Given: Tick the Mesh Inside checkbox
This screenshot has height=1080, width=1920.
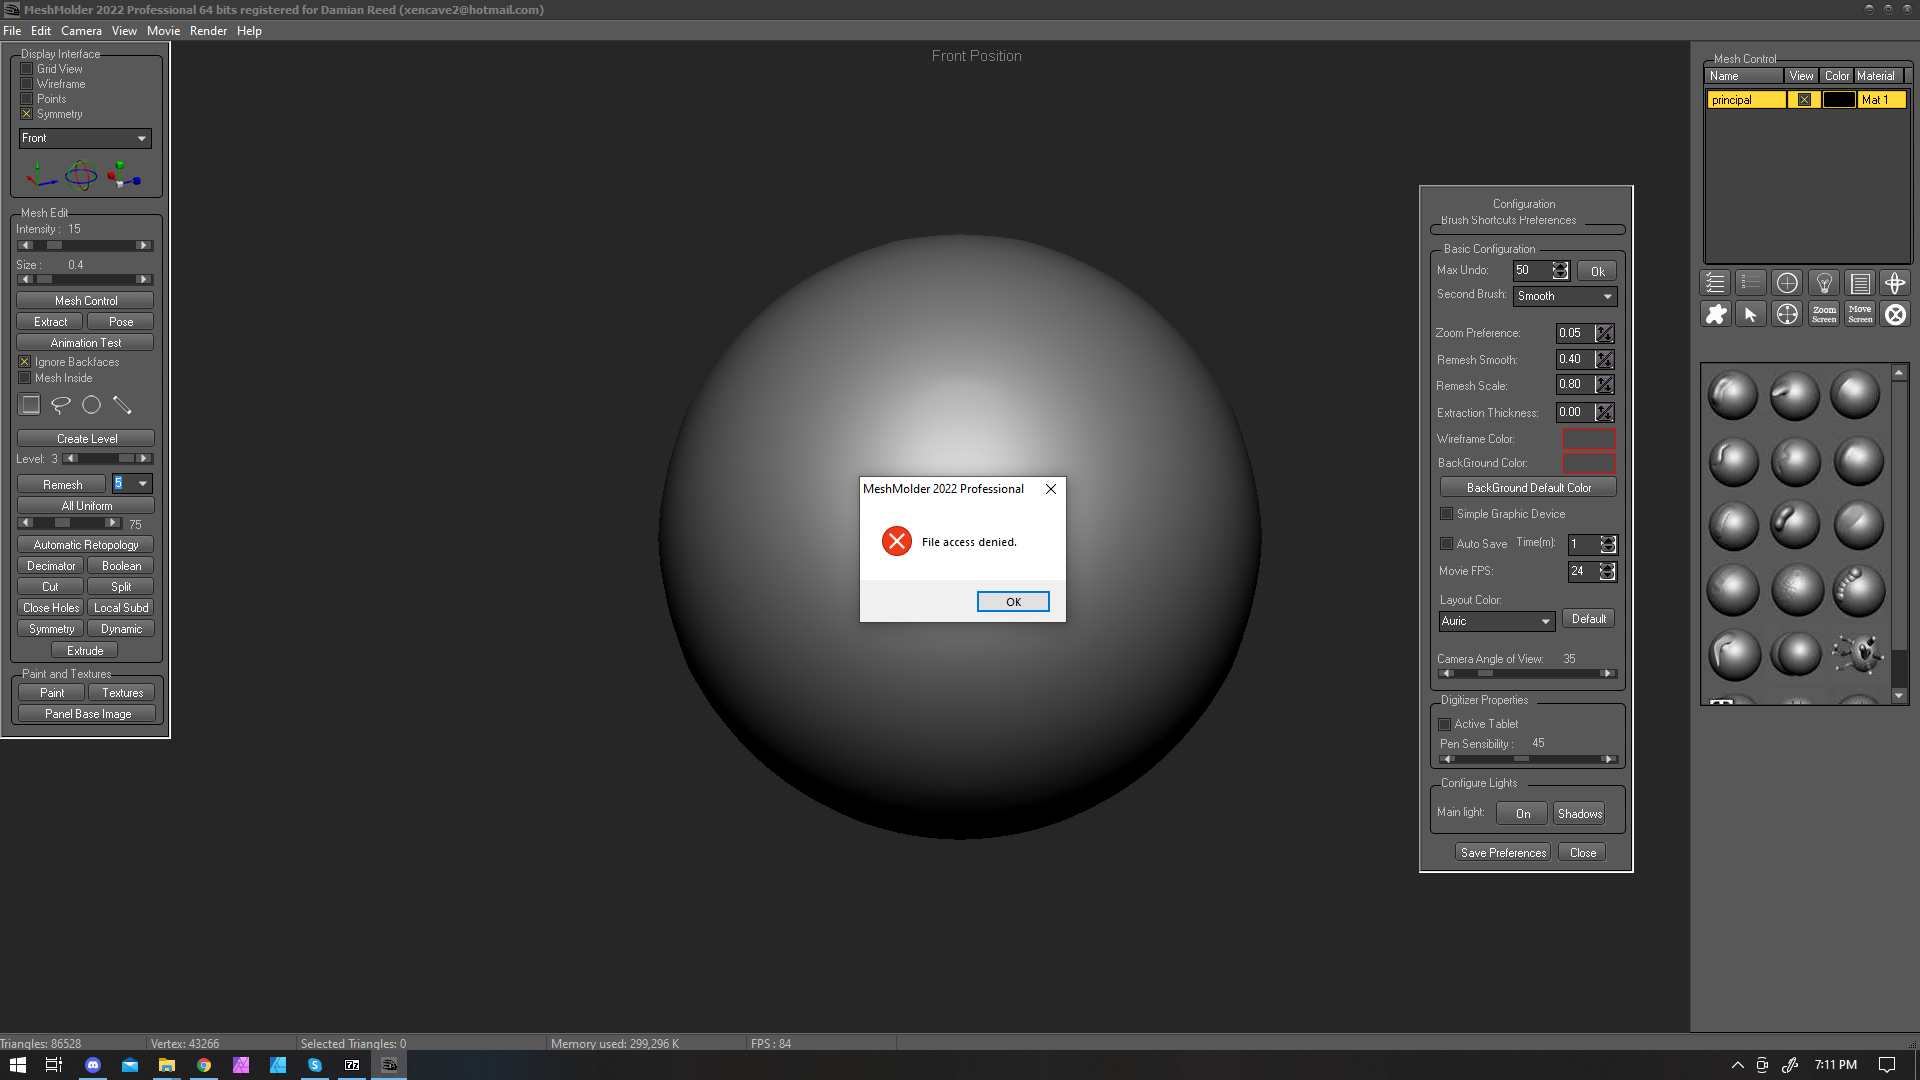Looking at the screenshot, I should [x=25, y=378].
